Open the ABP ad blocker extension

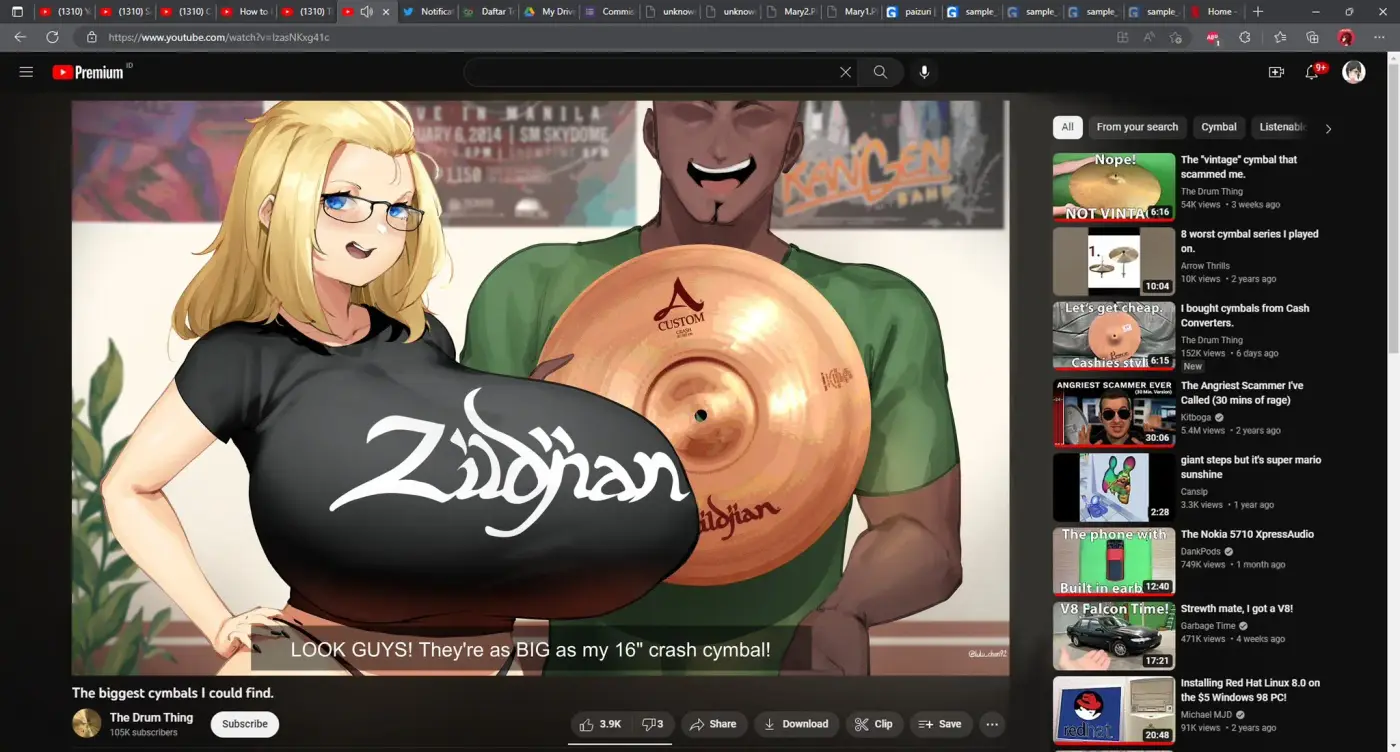click(1213, 37)
